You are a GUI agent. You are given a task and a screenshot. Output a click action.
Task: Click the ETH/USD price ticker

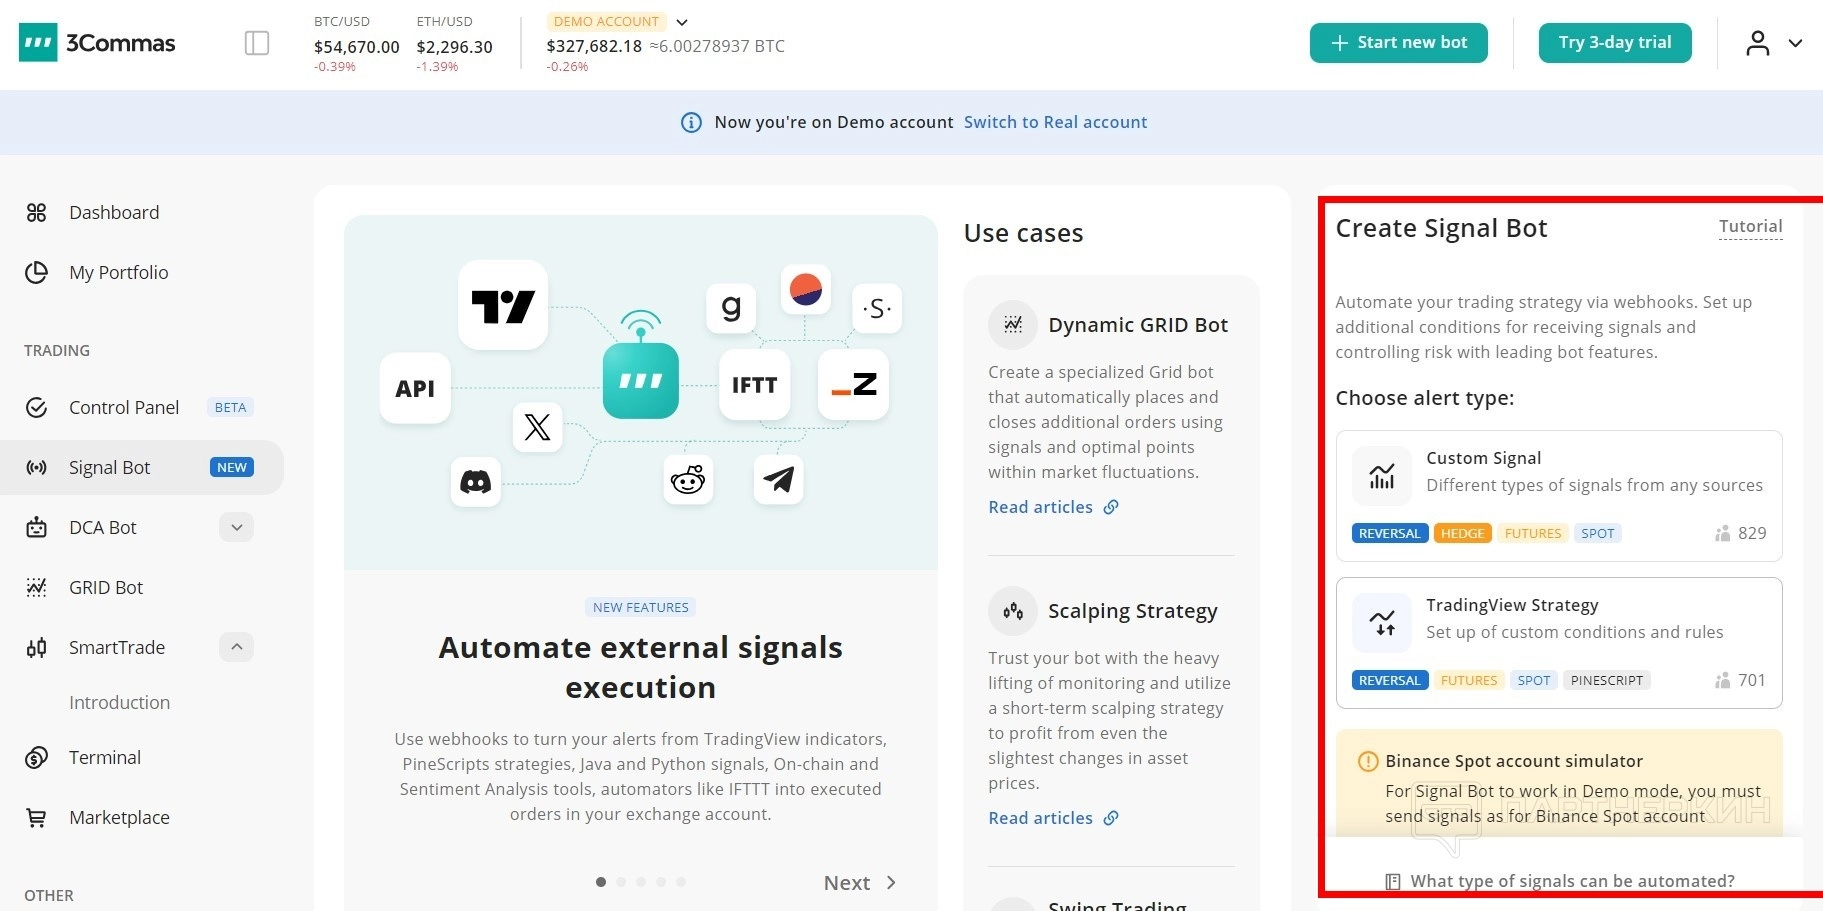coord(455,44)
